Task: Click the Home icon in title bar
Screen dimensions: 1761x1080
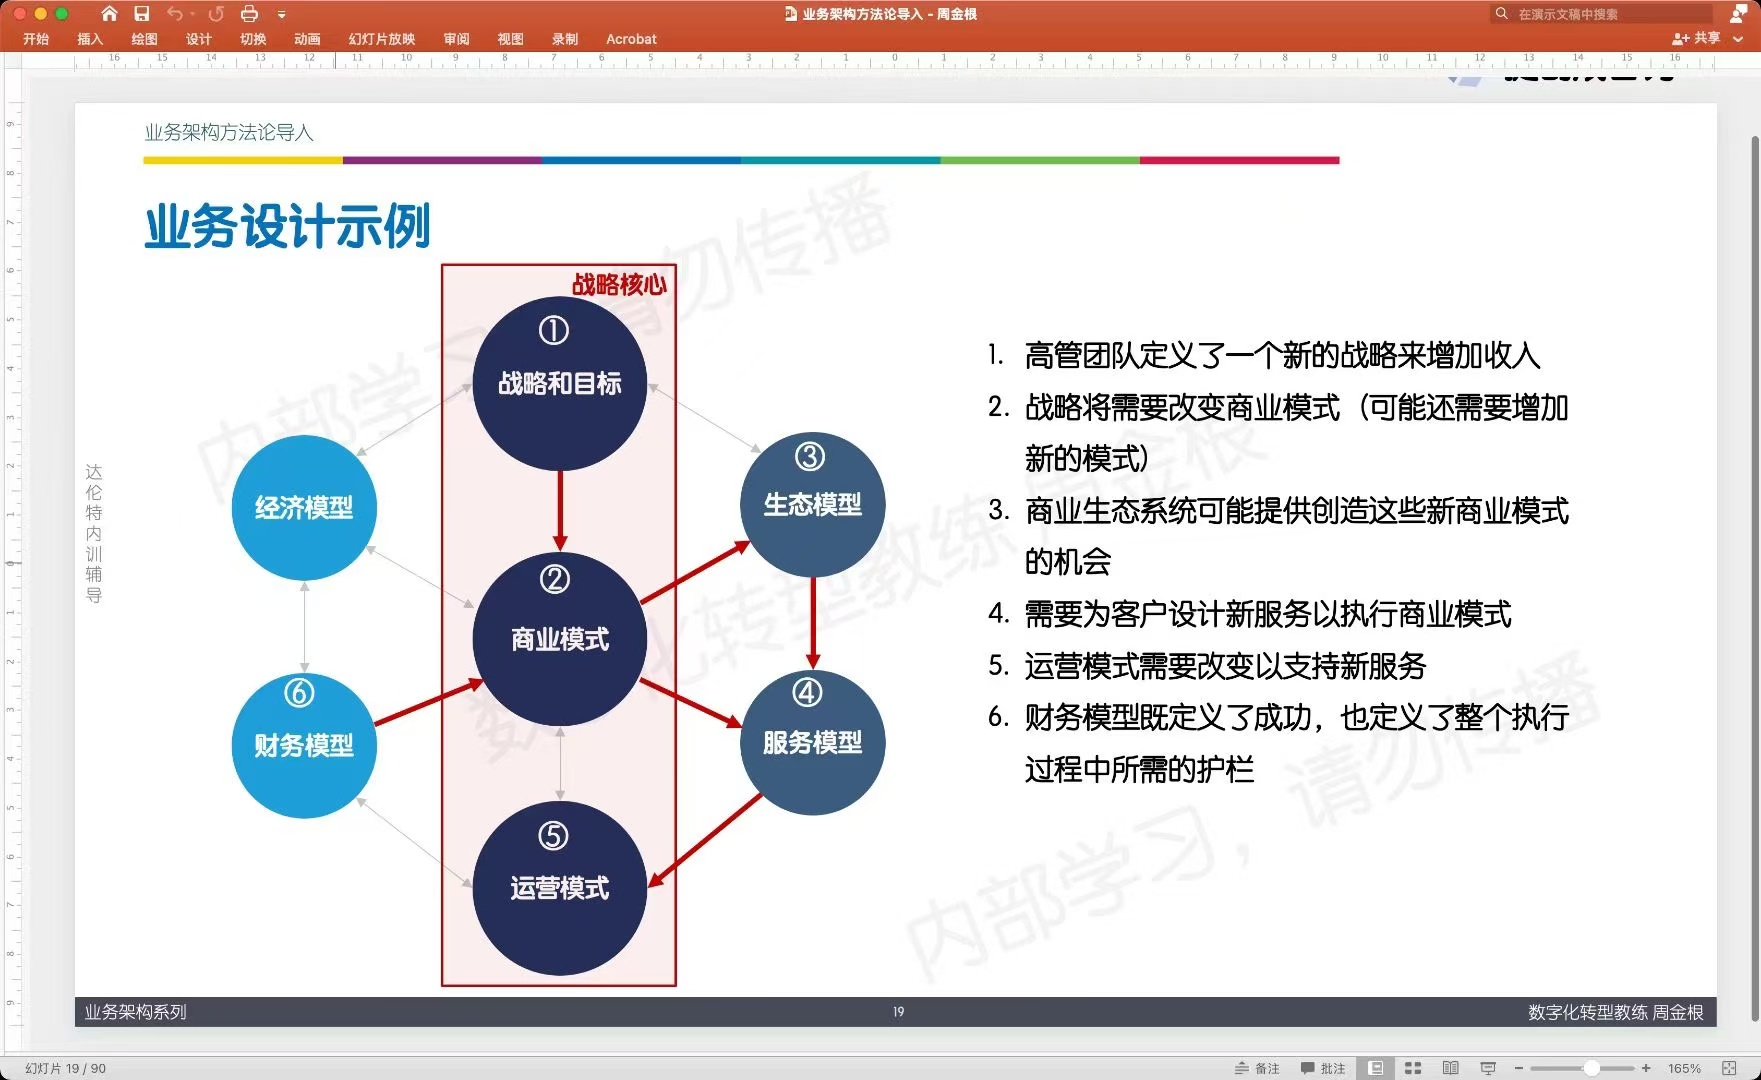Action: click(110, 14)
